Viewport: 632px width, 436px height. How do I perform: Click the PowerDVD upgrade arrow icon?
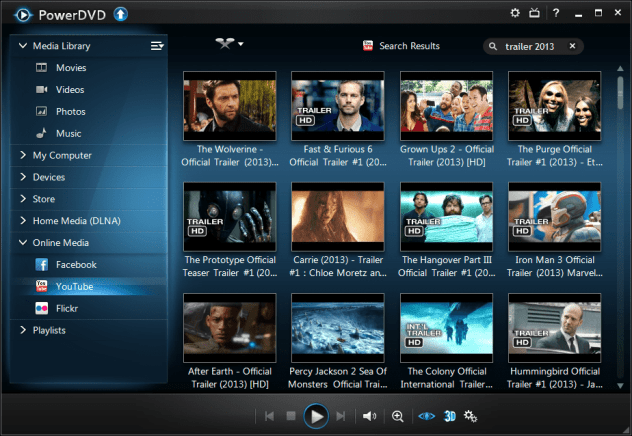tap(121, 13)
